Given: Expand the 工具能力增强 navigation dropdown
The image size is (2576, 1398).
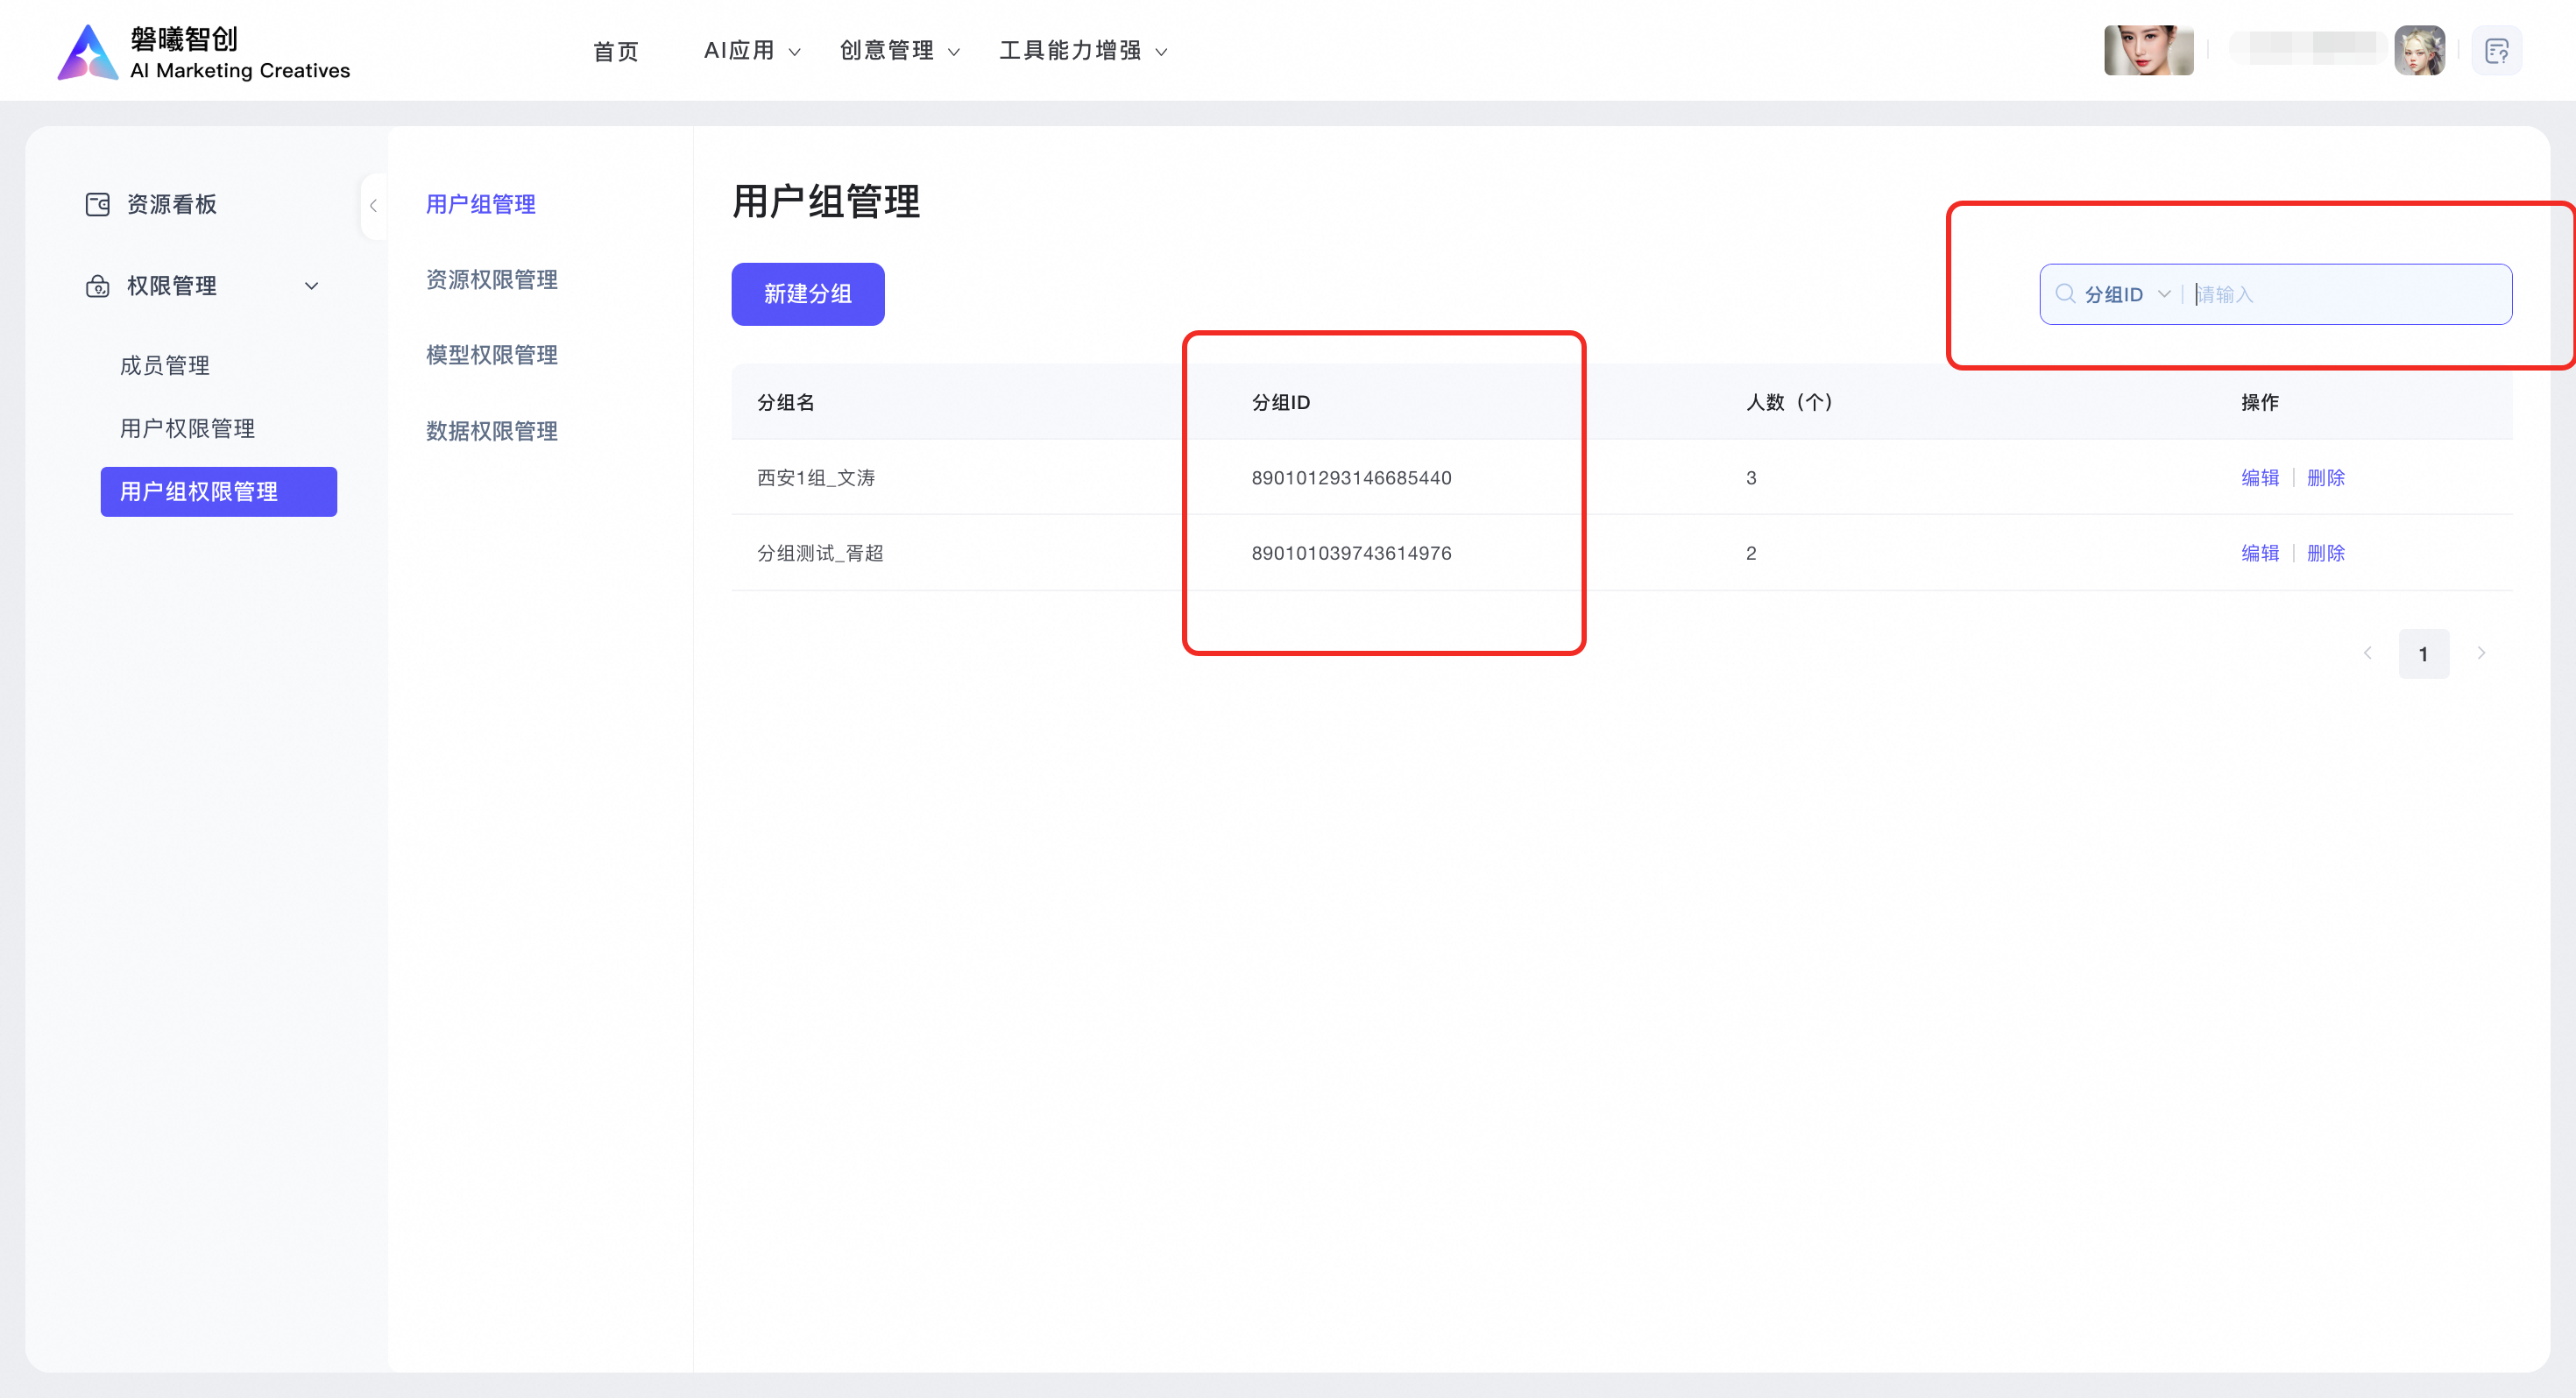Looking at the screenshot, I should (1083, 51).
